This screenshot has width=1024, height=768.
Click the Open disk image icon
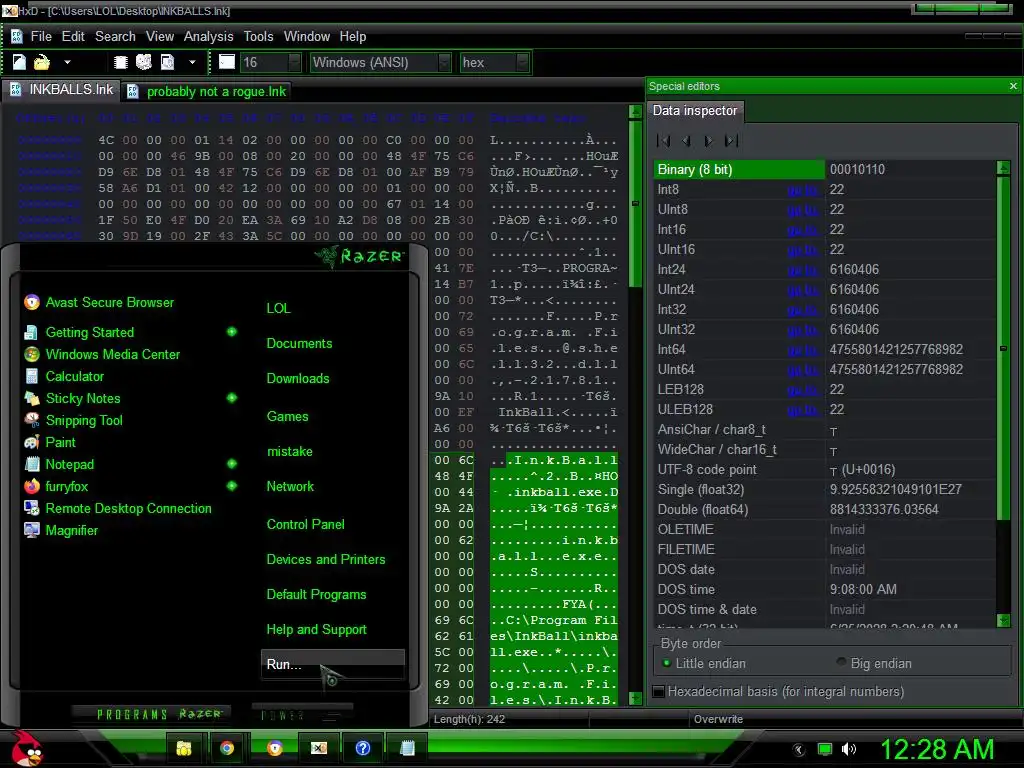pyautogui.click(x=168, y=62)
